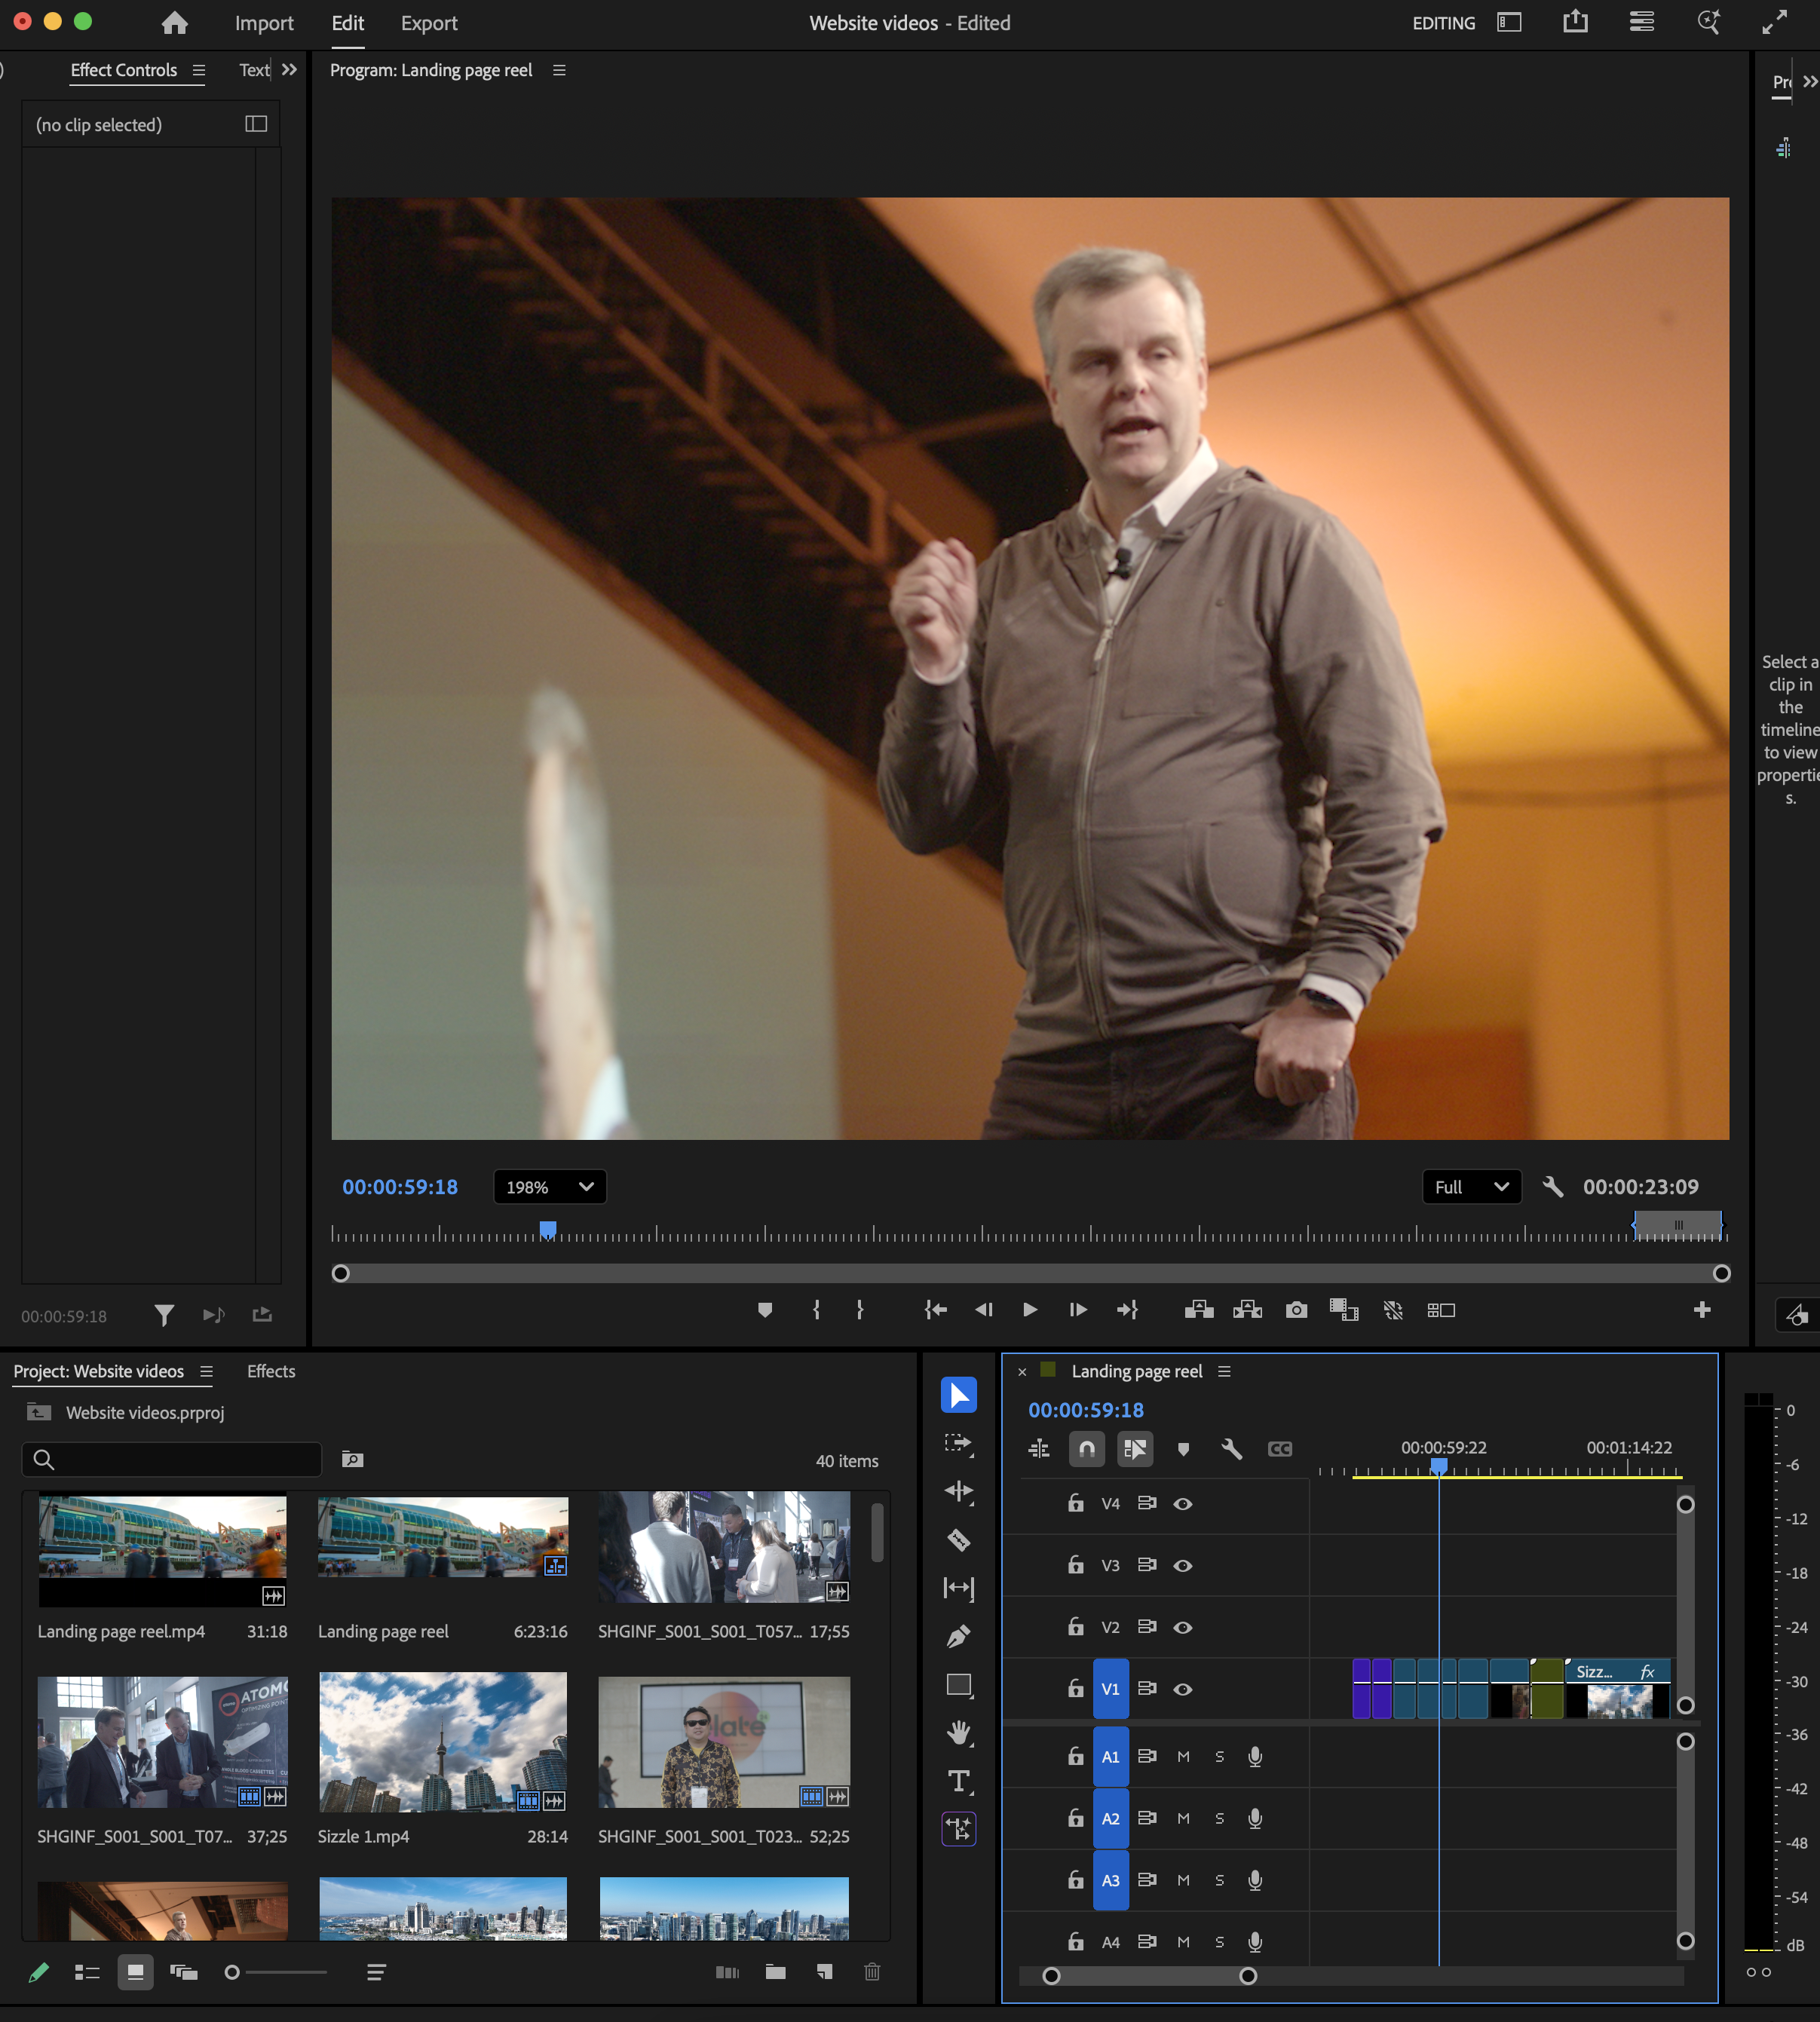Open Project panel menu
This screenshot has height=2022, width=1820.
tap(206, 1372)
